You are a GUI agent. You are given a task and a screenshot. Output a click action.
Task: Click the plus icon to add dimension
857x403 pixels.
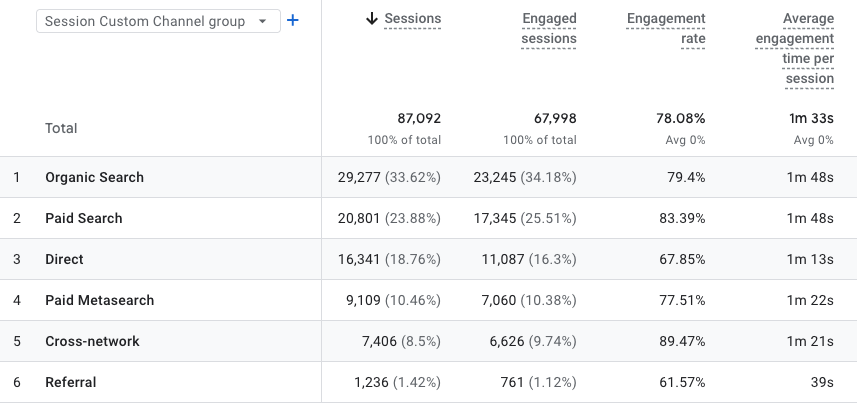click(293, 21)
